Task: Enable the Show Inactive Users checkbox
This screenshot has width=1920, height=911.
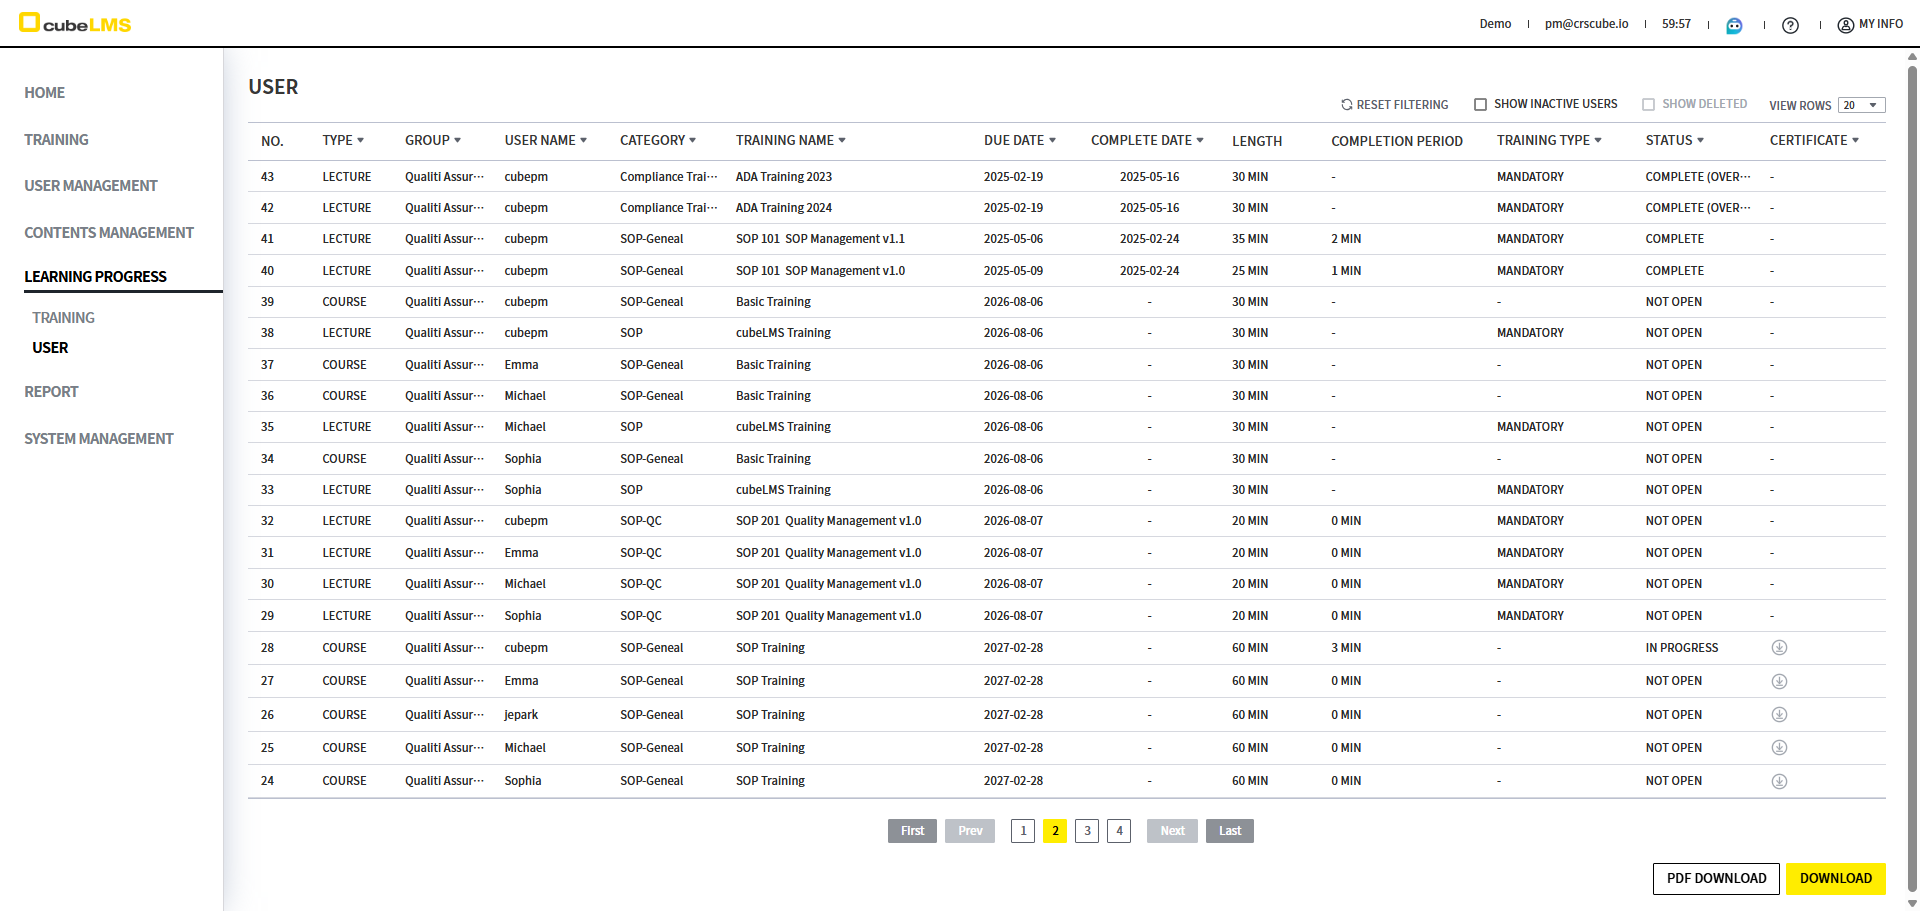Action: (x=1480, y=105)
